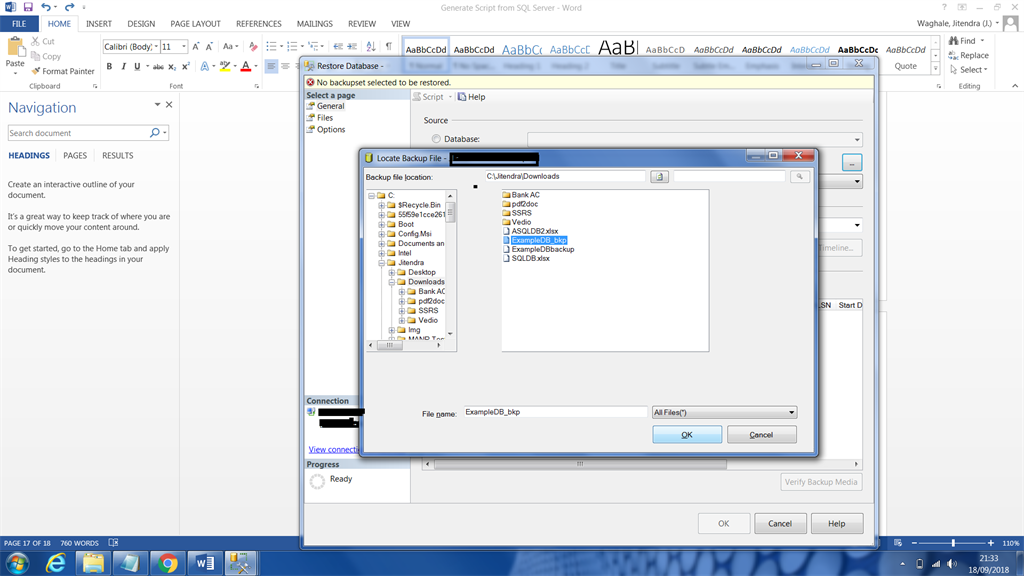Click the Increase Indent icon
1024x576 pixels.
352,46
